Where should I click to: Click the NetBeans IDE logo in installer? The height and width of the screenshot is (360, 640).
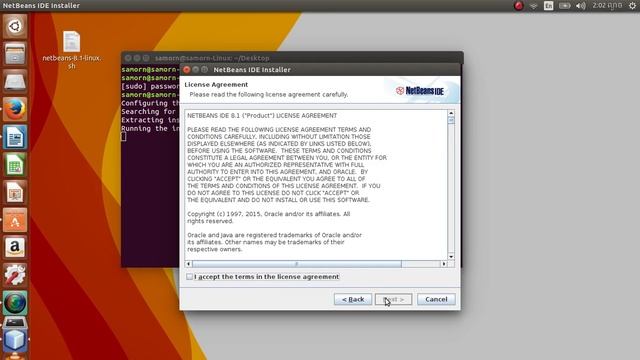(420, 91)
